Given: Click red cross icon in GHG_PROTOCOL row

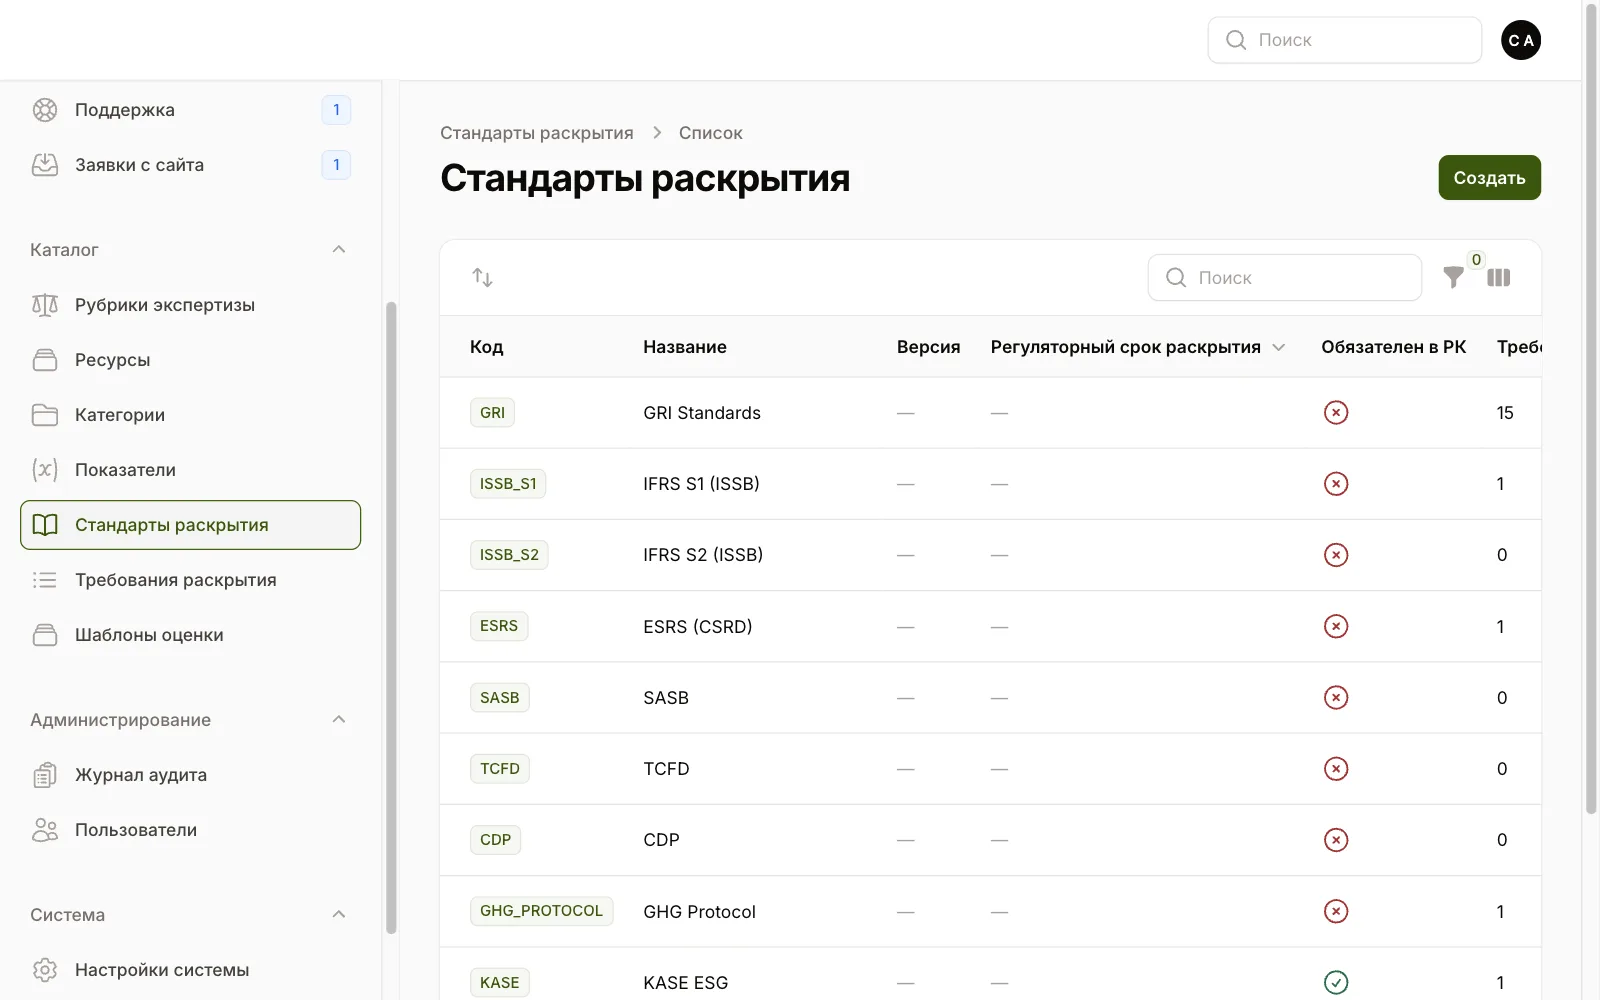Looking at the screenshot, I should click(x=1336, y=911).
